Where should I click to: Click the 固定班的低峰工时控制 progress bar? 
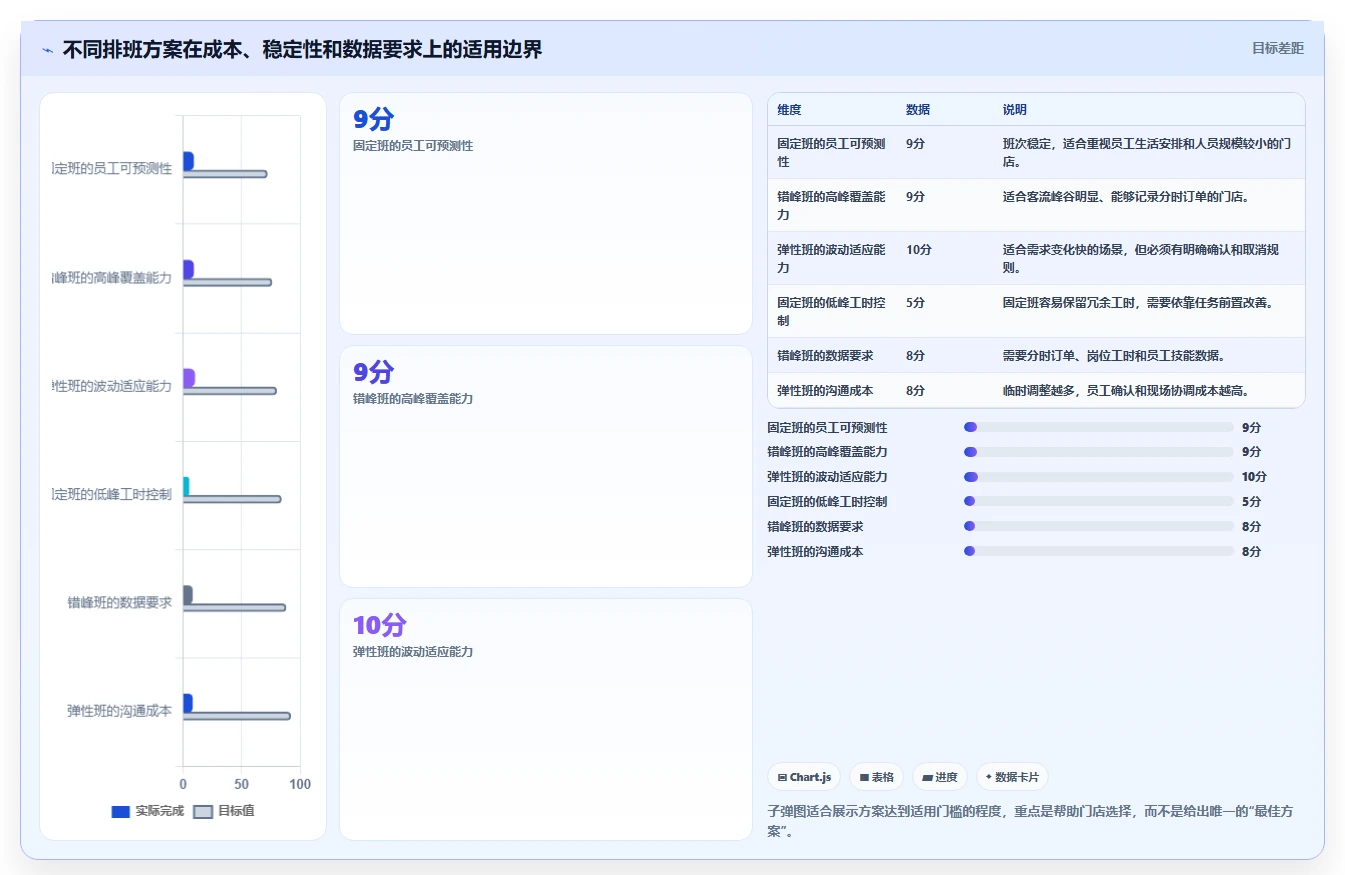1099,502
